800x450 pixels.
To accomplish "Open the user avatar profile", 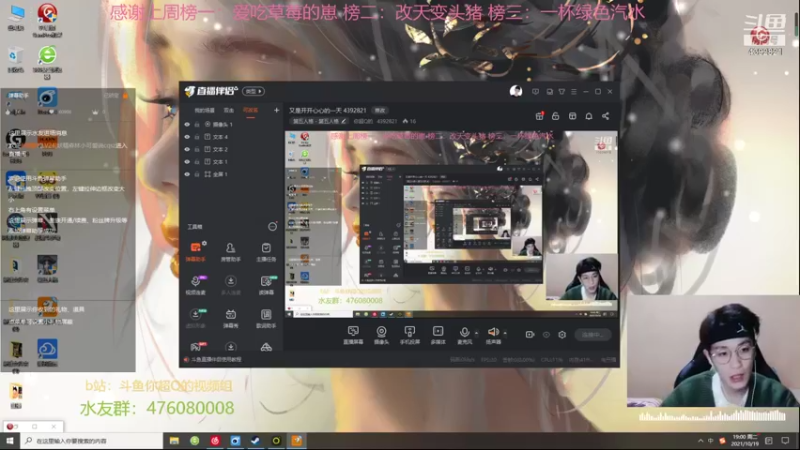I will tap(516, 91).
